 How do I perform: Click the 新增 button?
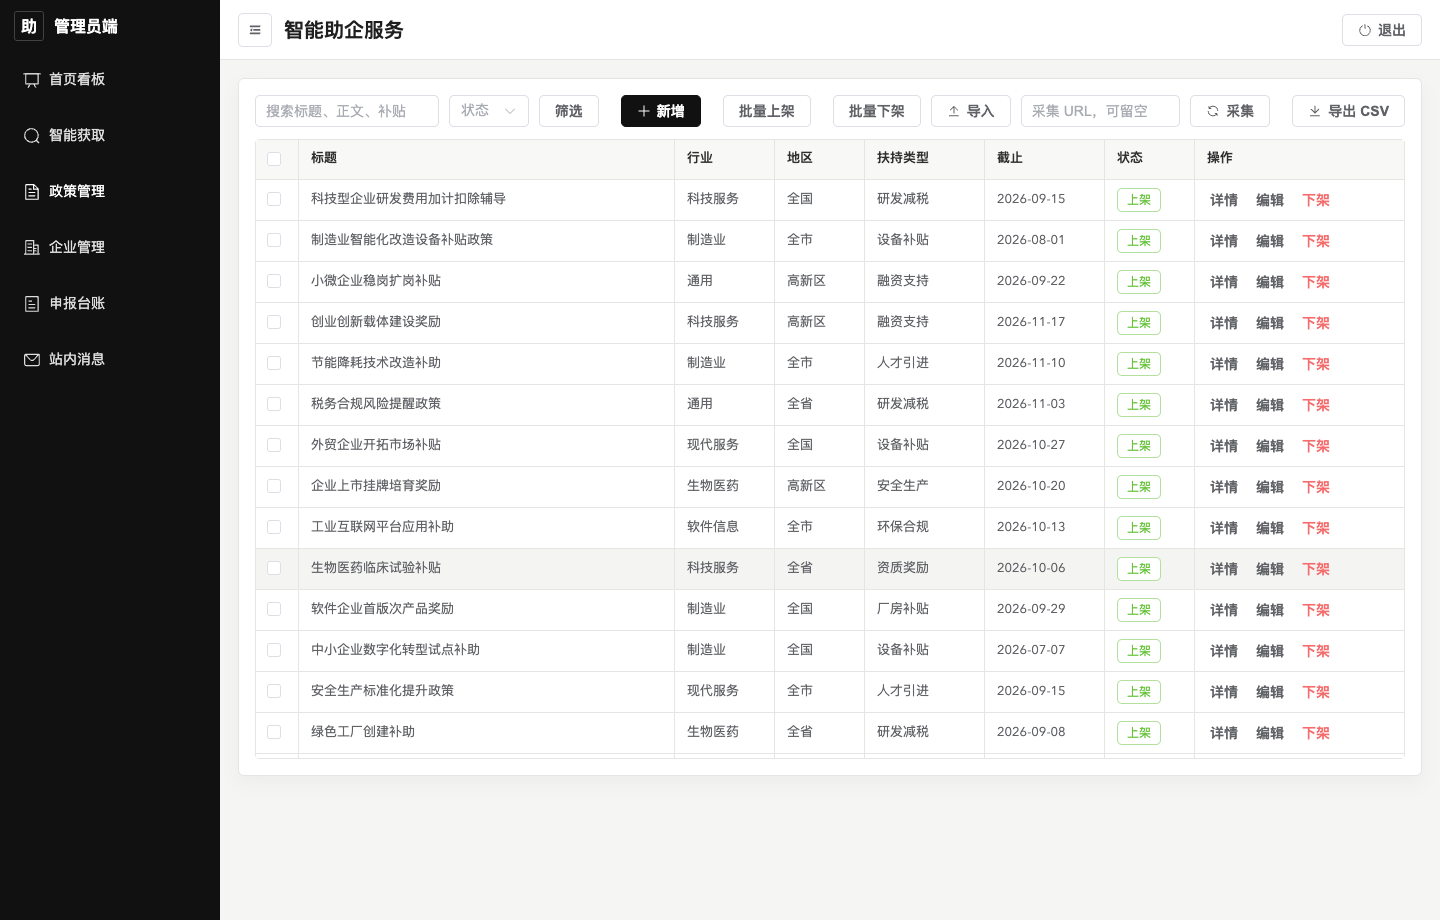click(x=661, y=111)
